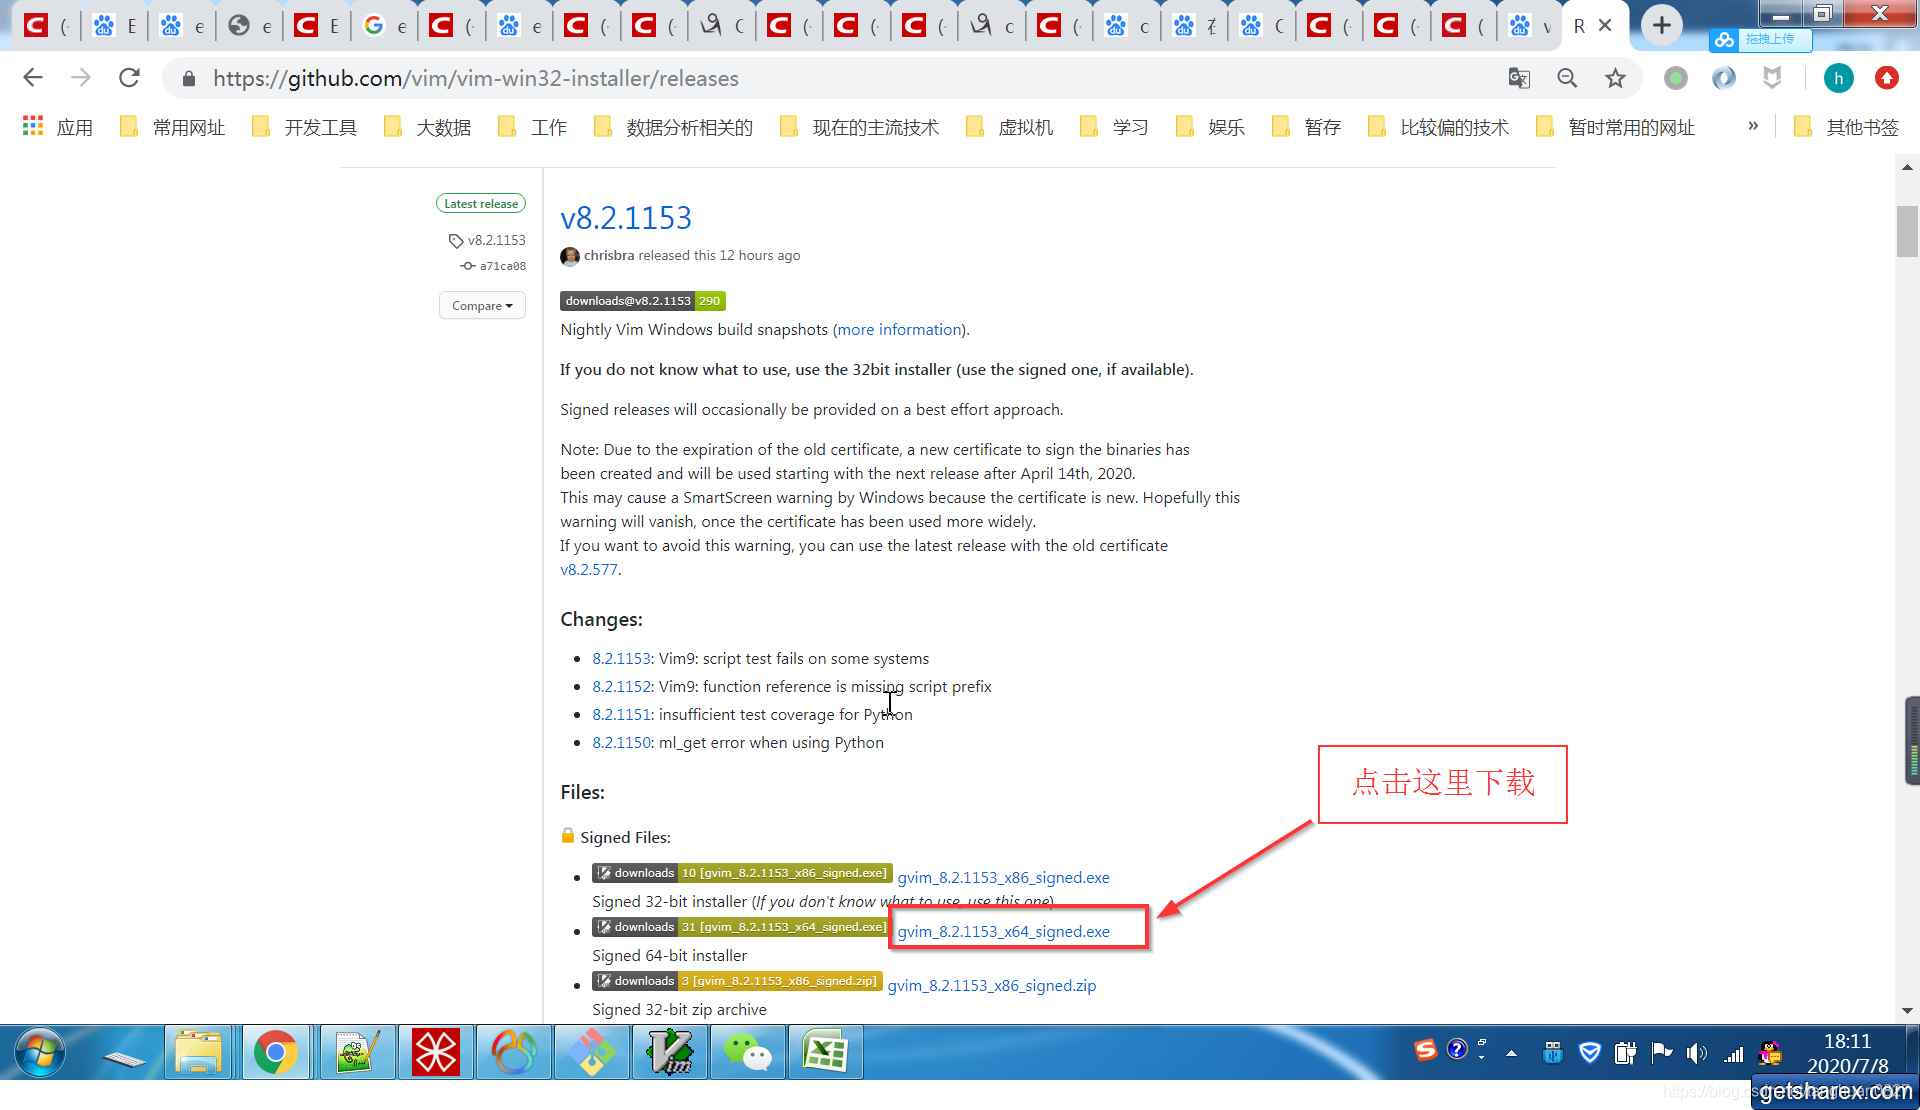This screenshot has width=1920, height=1110.
Task: Click the Windows Start orb
Action: [40, 1052]
